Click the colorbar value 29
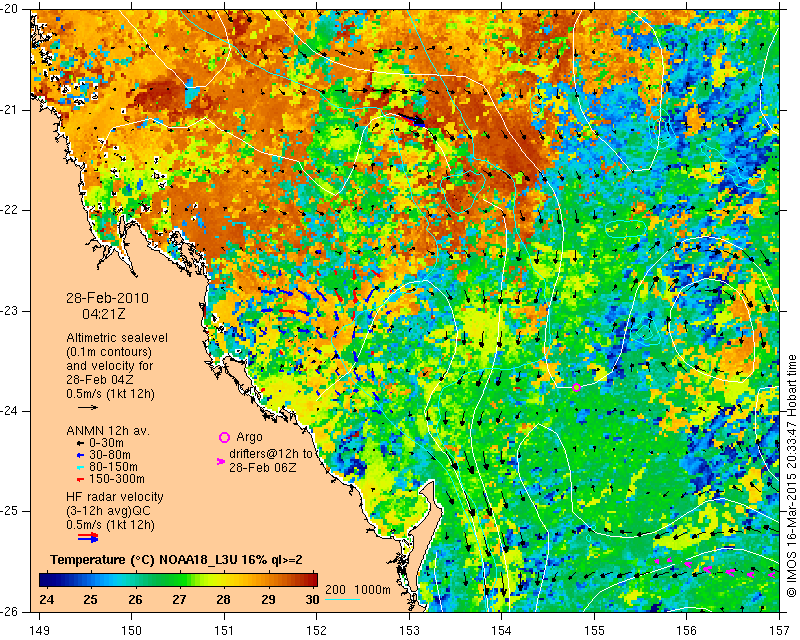Screen dimensions: 800x640 (x=268, y=599)
